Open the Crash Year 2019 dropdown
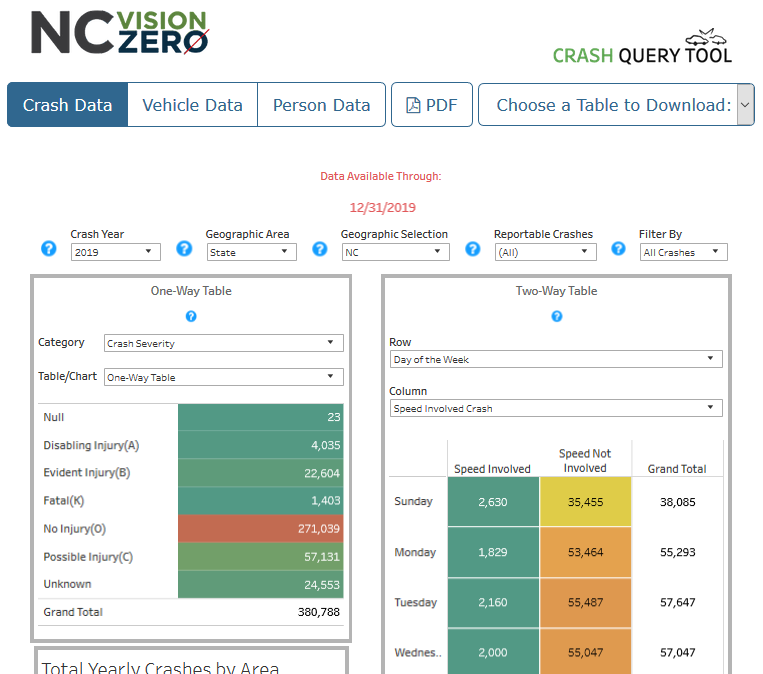 pos(115,253)
